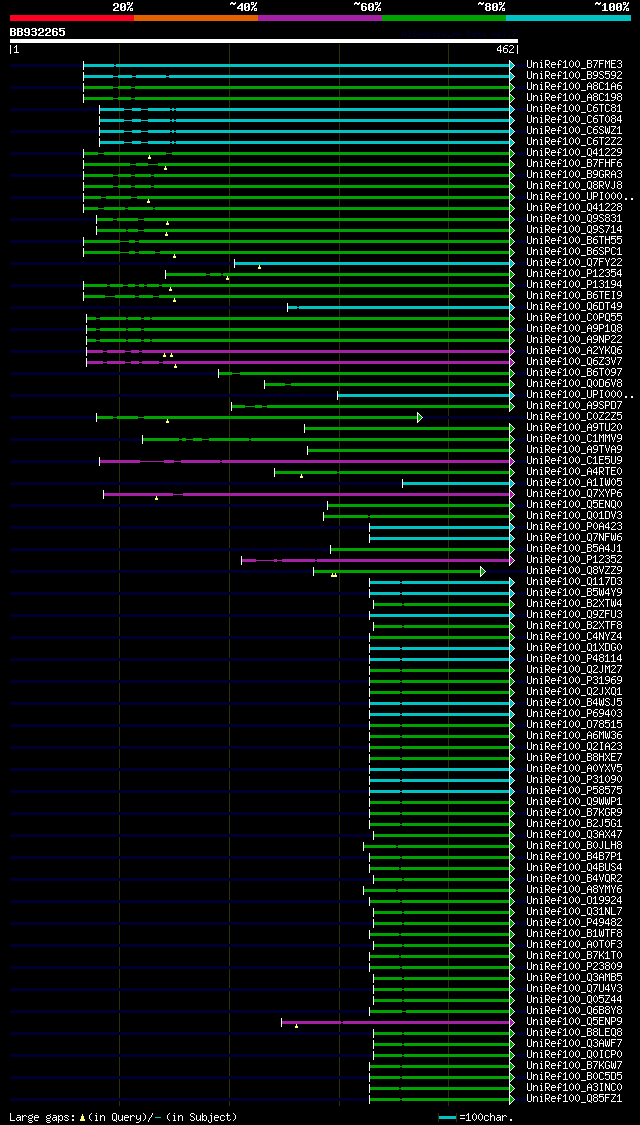Select the UniRef100_B6T097 label
The height and width of the screenshot is (1125, 640).
[x=574, y=372]
